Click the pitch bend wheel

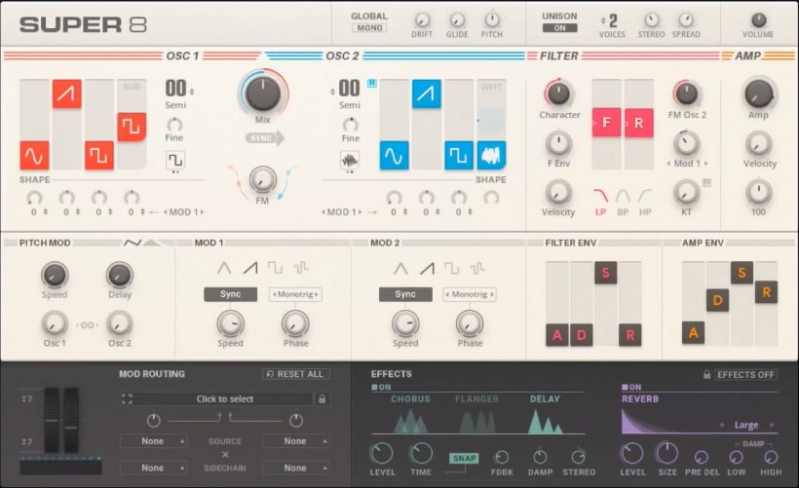tap(52, 420)
